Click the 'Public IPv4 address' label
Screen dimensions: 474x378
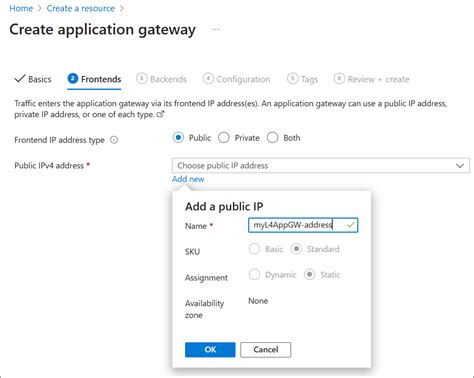[x=49, y=166]
